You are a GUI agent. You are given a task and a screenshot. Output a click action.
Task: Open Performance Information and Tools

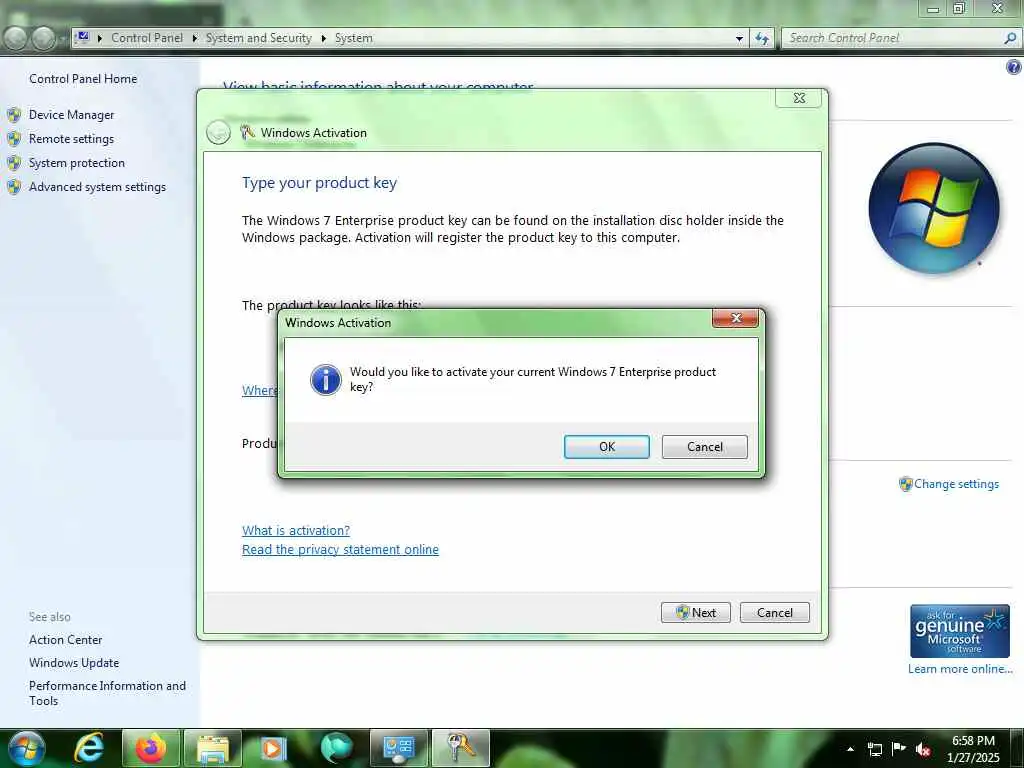pos(107,693)
